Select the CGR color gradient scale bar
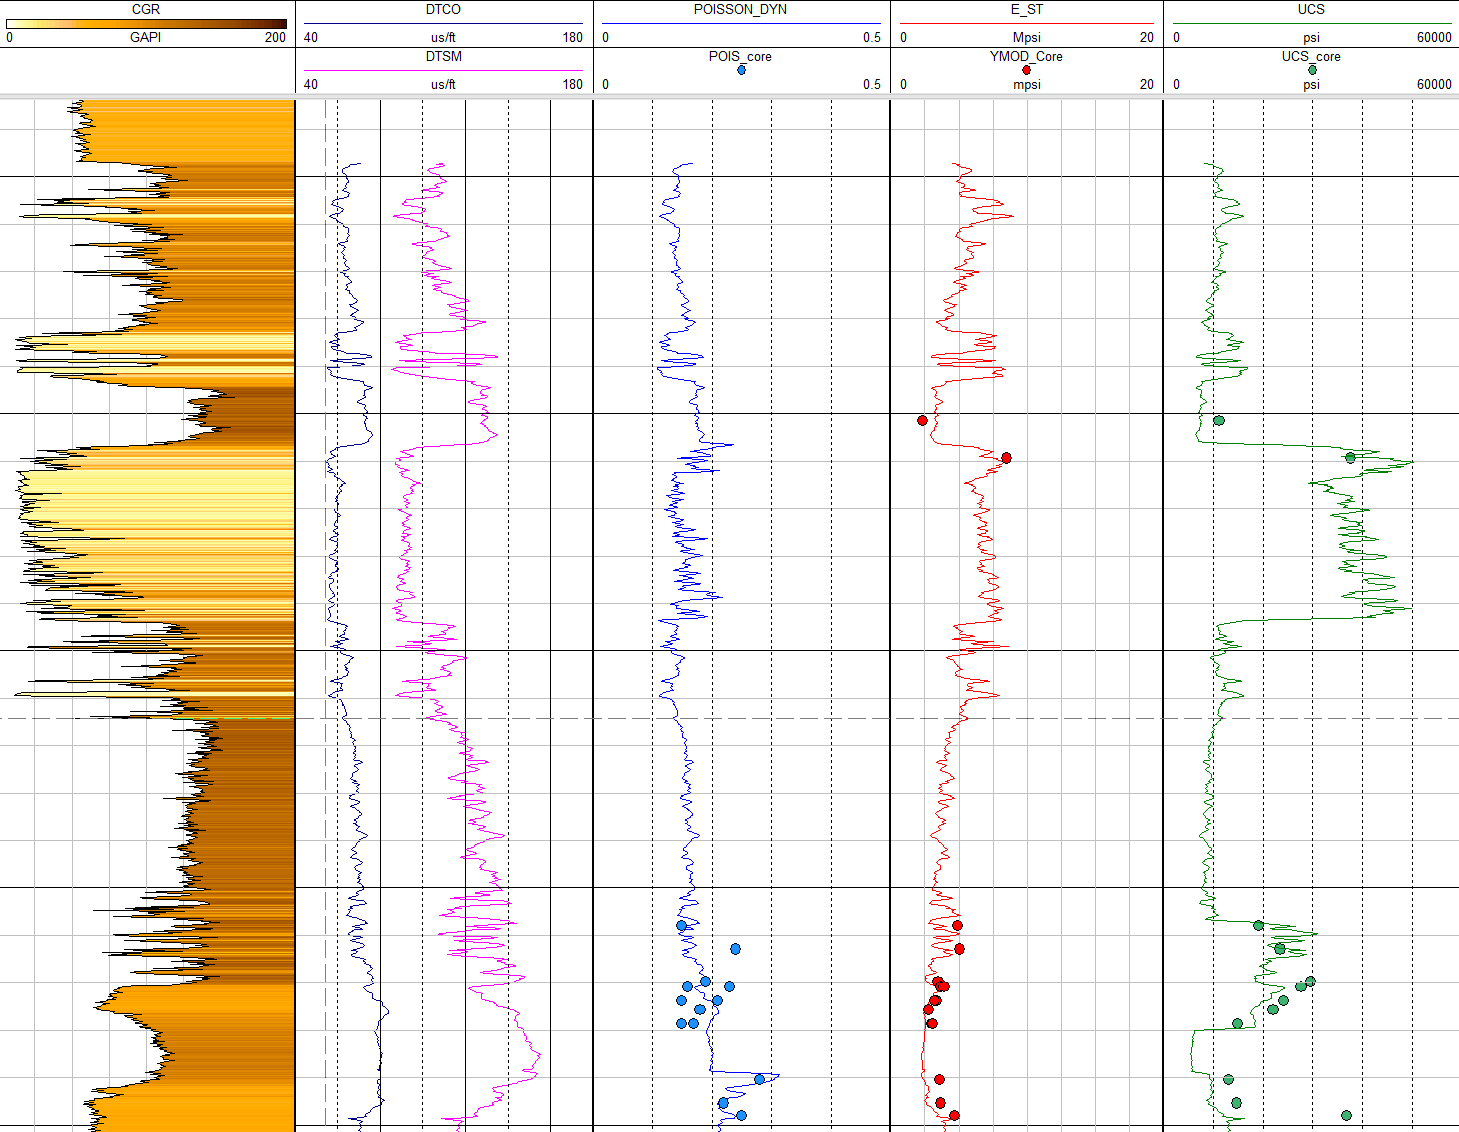This screenshot has width=1459, height=1132. point(146,23)
